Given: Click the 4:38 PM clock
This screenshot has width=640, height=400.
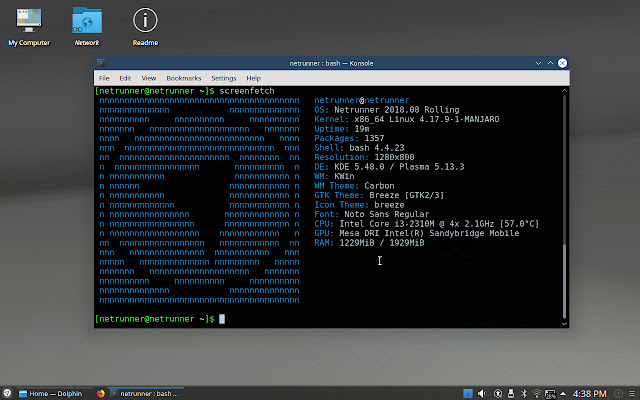Looking at the screenshot, I should (x=589, y=393).
